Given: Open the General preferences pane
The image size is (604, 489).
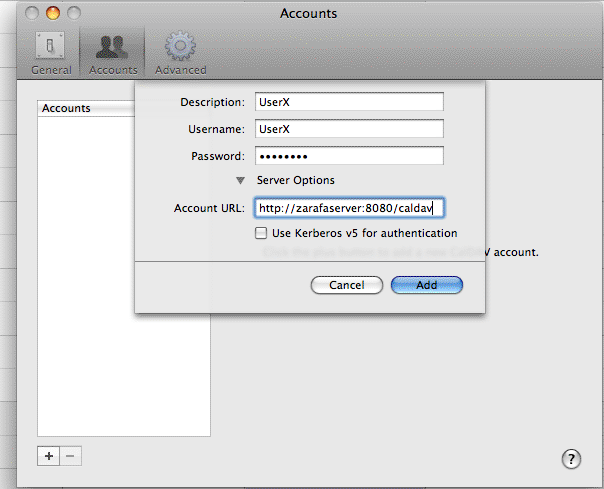Looking at the screenshot, I should point(51,52).
